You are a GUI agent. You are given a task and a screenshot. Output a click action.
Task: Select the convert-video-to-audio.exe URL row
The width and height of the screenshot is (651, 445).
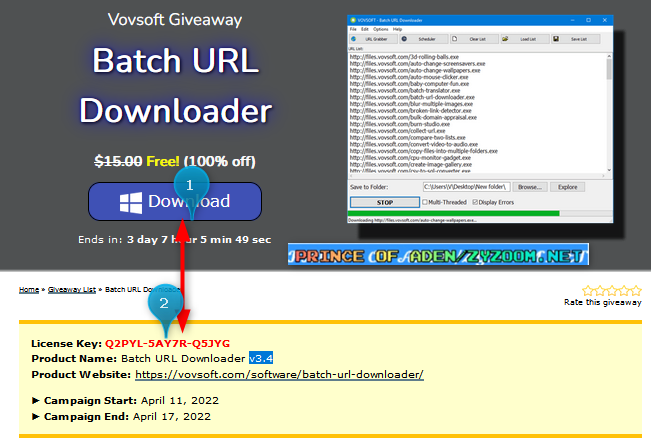click(414, 144)
